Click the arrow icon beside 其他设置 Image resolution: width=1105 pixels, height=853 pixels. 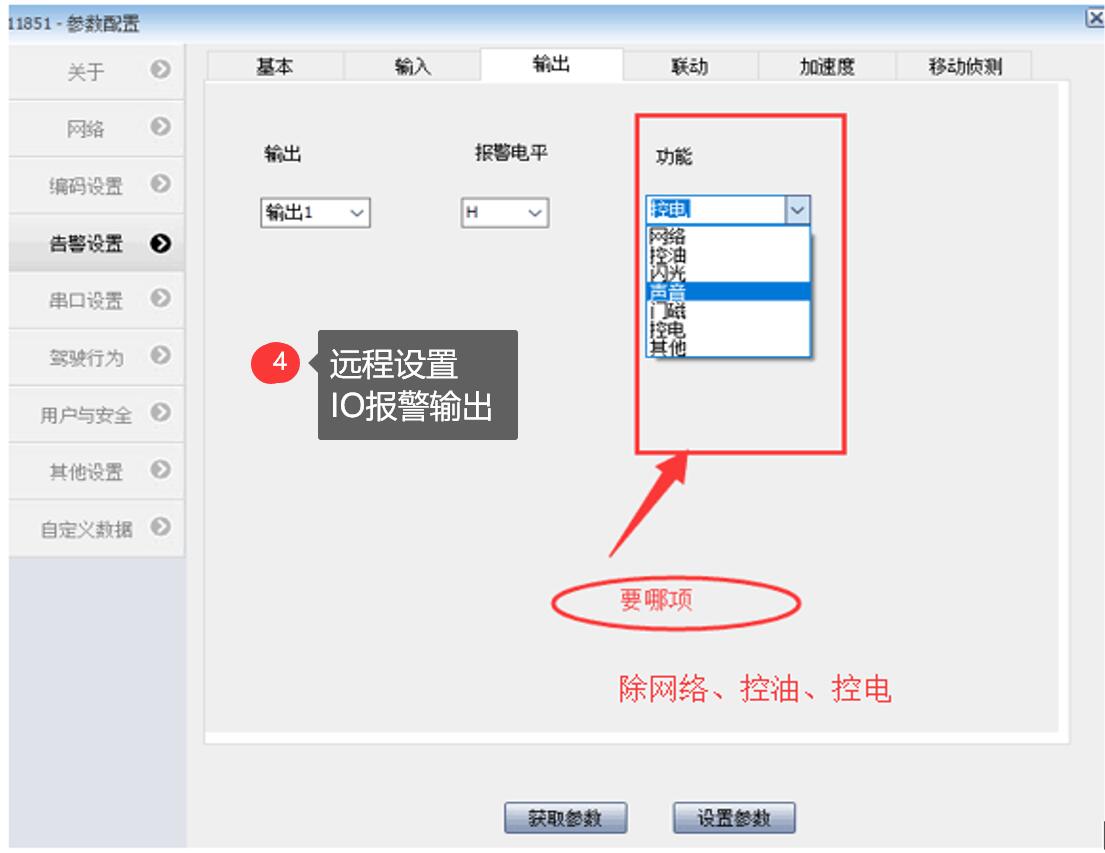point(159,469)
